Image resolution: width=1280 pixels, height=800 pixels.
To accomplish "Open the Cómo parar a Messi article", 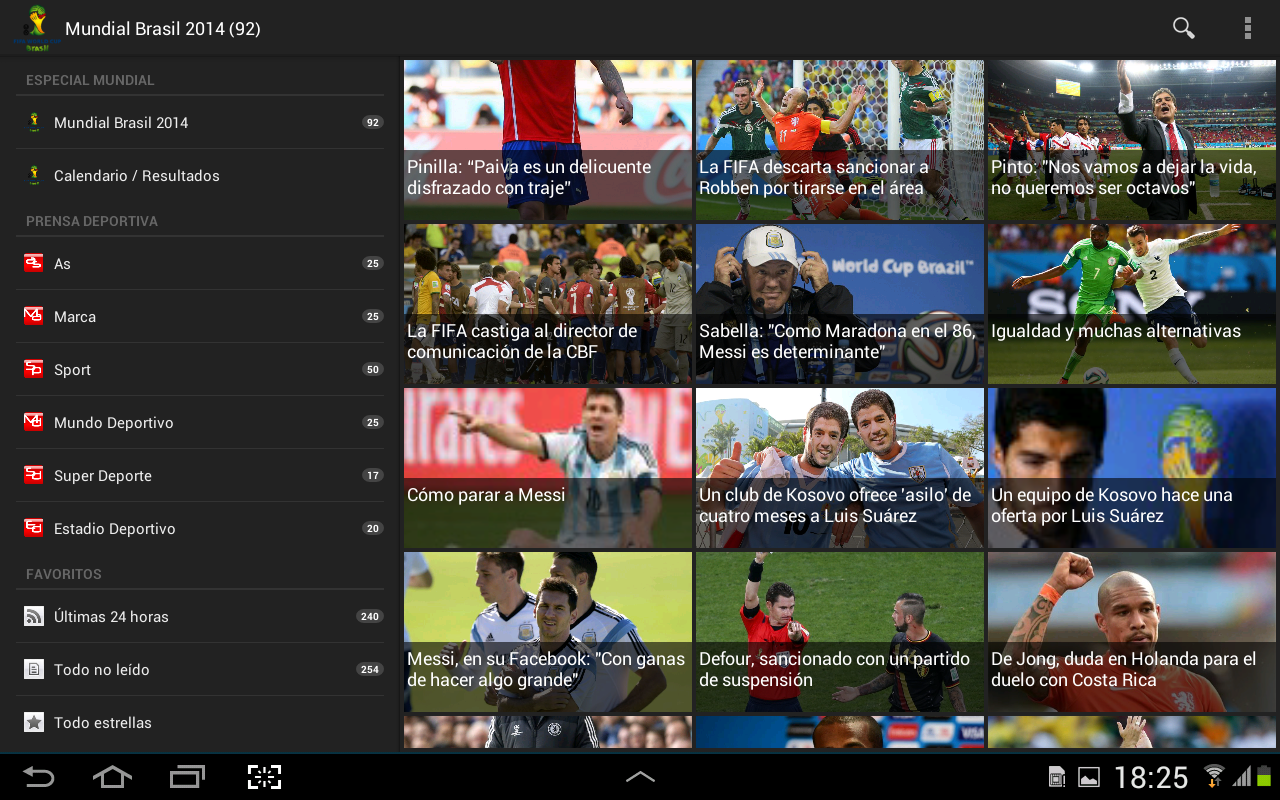I will (548, 468).
